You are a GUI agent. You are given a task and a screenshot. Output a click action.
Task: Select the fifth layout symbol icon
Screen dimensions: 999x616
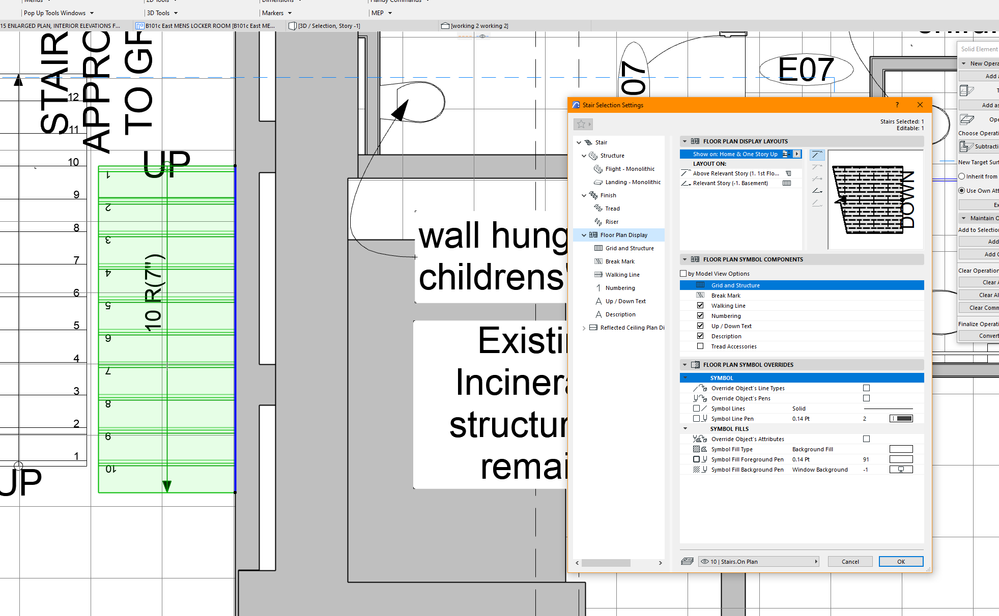point(816,203)
